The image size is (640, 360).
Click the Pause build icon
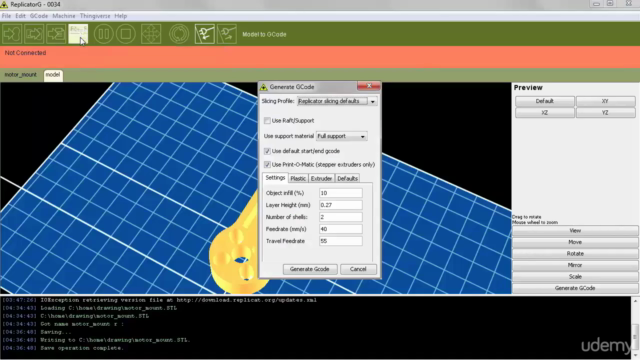point(104,34)
